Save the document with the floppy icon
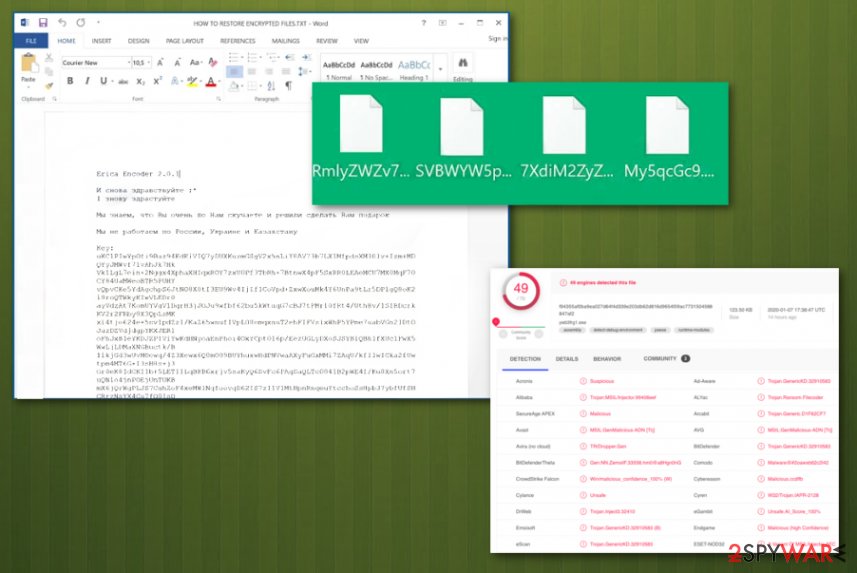The height and width of the screenshot is (573, 857). [43, 22]
